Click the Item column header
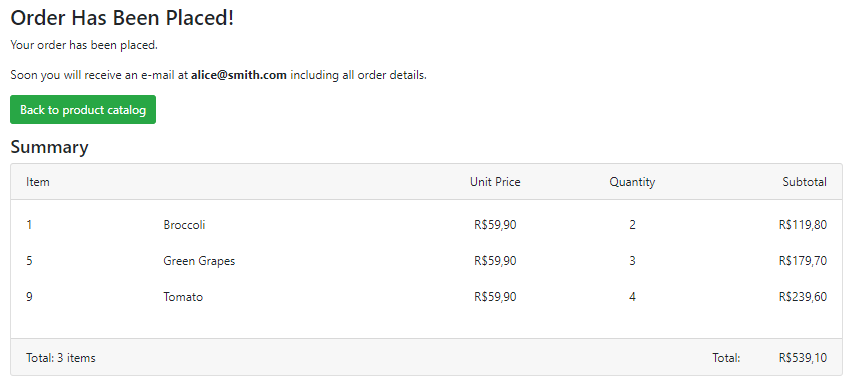 coord(38,182)
